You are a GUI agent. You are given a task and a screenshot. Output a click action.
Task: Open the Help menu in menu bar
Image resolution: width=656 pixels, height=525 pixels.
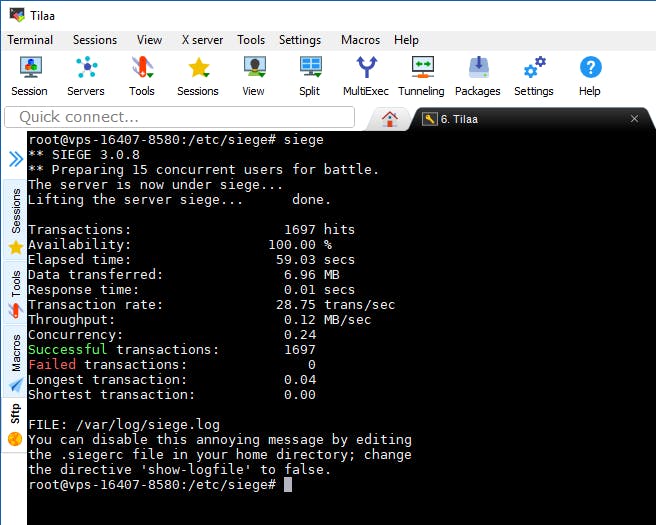point(406,40)
